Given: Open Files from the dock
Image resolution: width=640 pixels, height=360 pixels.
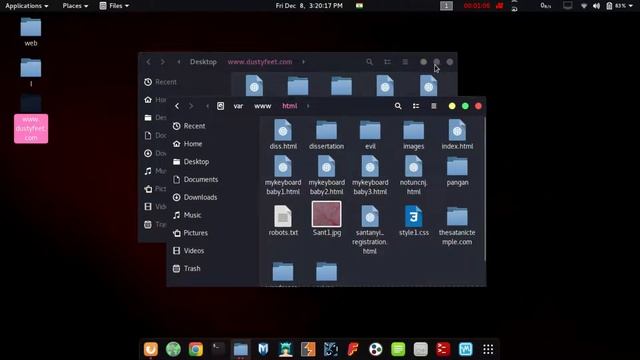Looking at the screenshot, I should [x=240, y=349].
